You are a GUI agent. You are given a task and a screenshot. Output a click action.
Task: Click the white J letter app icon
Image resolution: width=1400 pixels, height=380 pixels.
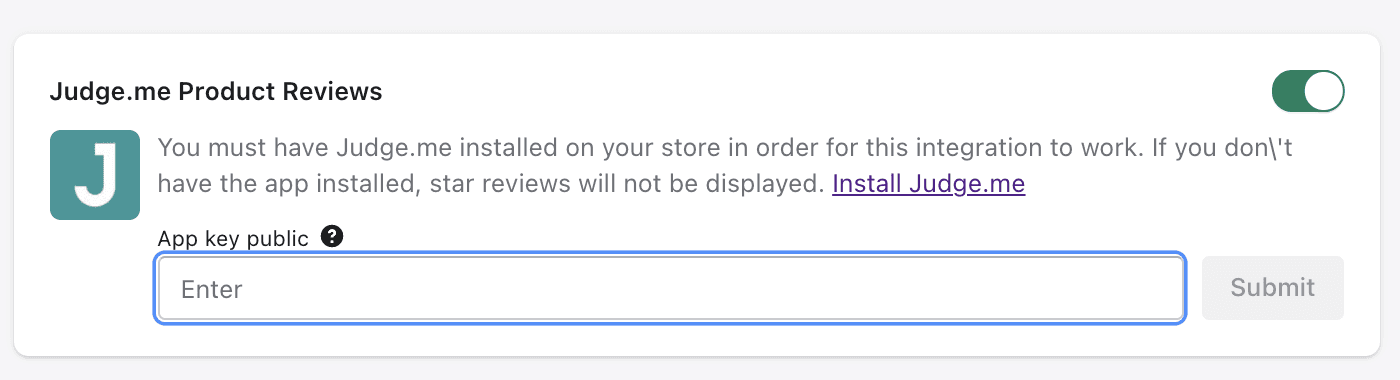pyautogui.click(x=95, y=175)
